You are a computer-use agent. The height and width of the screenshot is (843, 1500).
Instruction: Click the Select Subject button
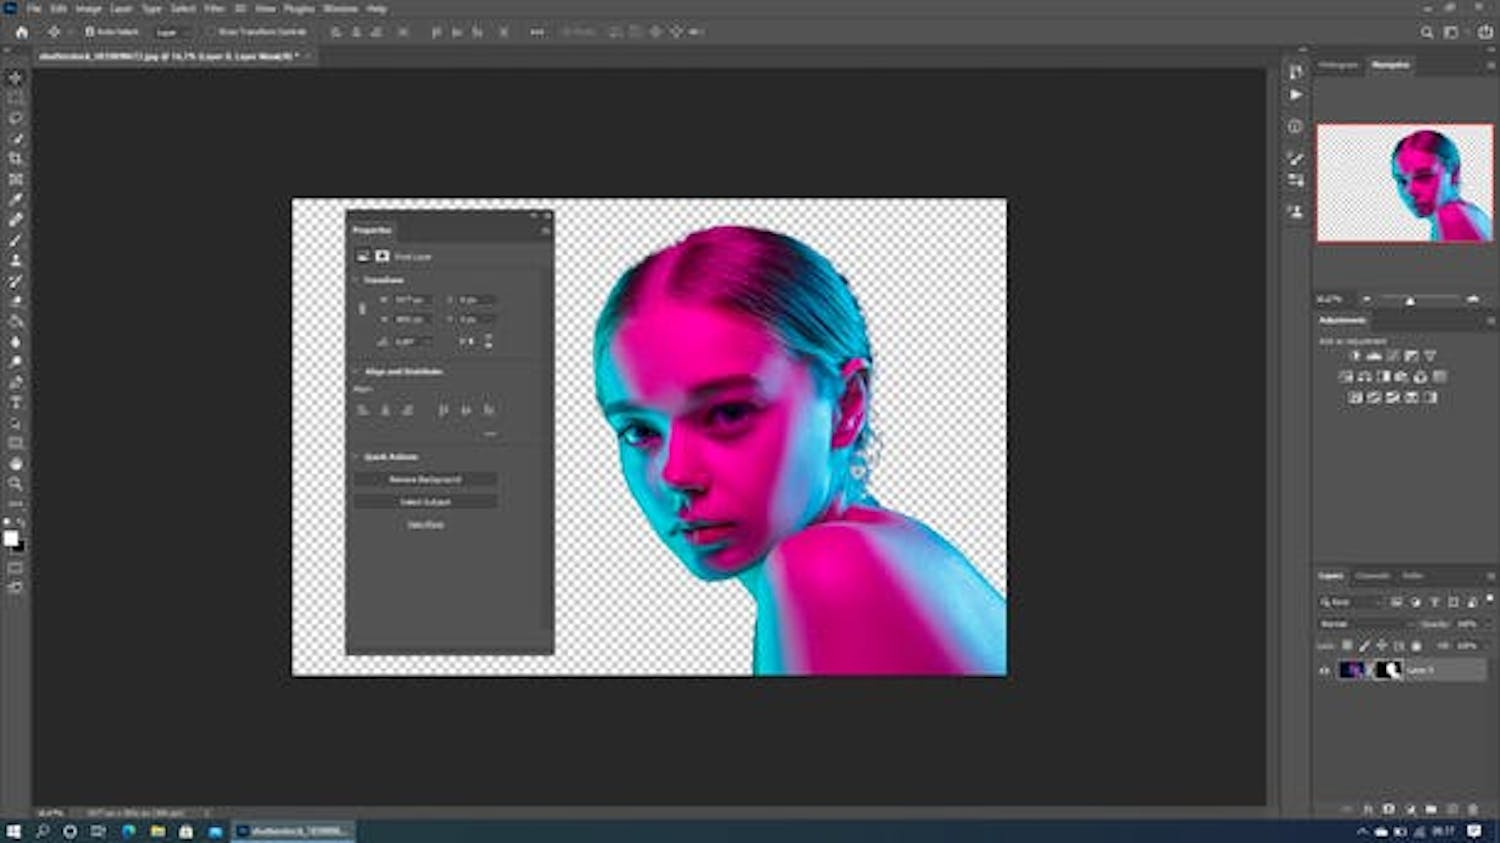coord(424,501)
